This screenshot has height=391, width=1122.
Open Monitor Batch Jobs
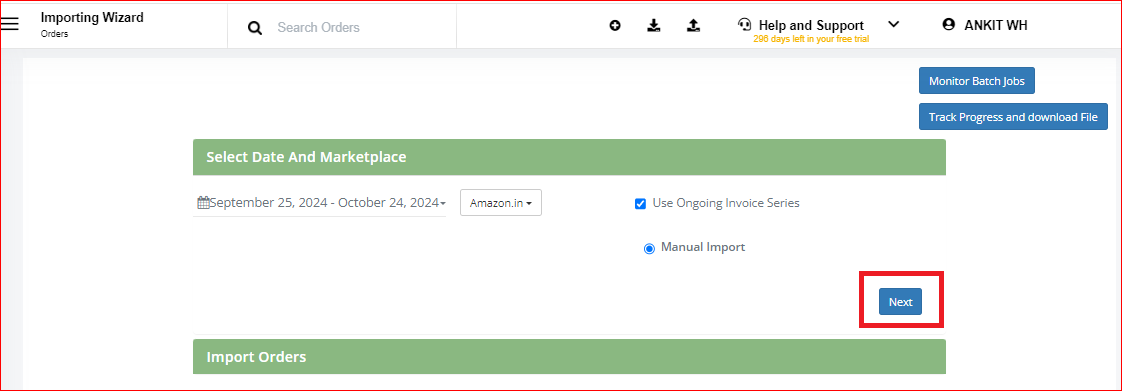[x=977, y=81]
